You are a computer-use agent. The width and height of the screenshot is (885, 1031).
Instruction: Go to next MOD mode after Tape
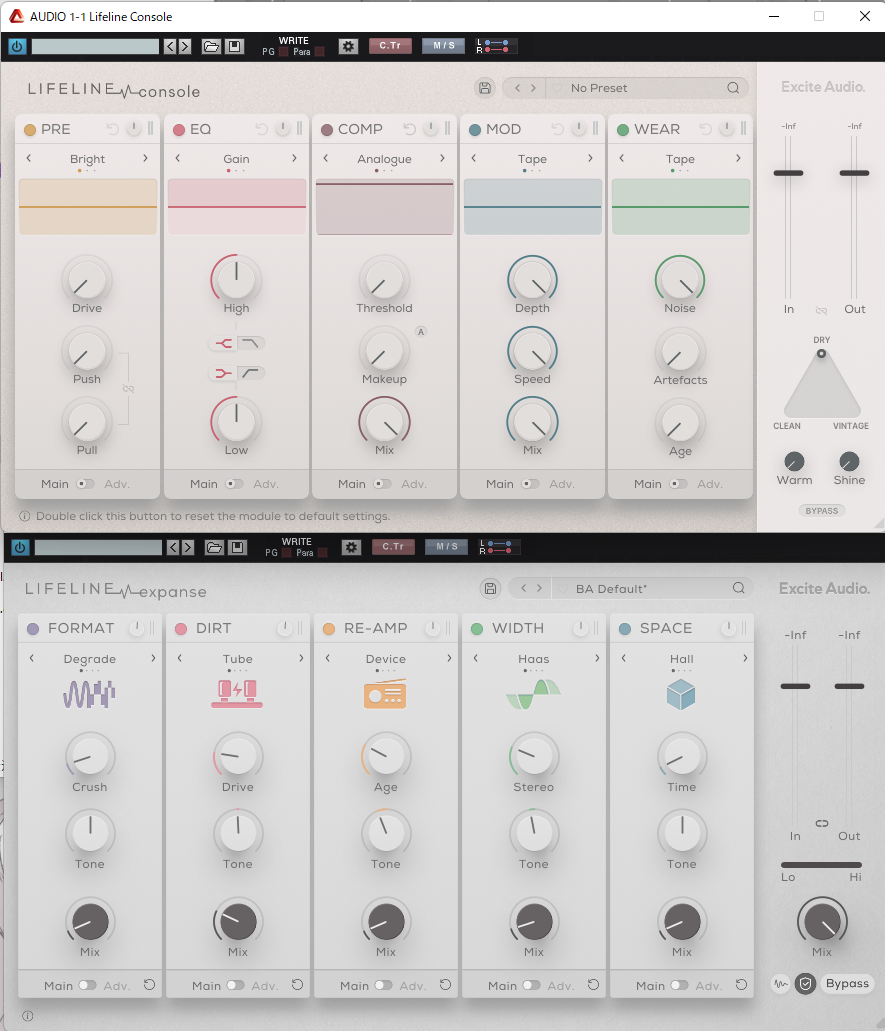point(590,158)
